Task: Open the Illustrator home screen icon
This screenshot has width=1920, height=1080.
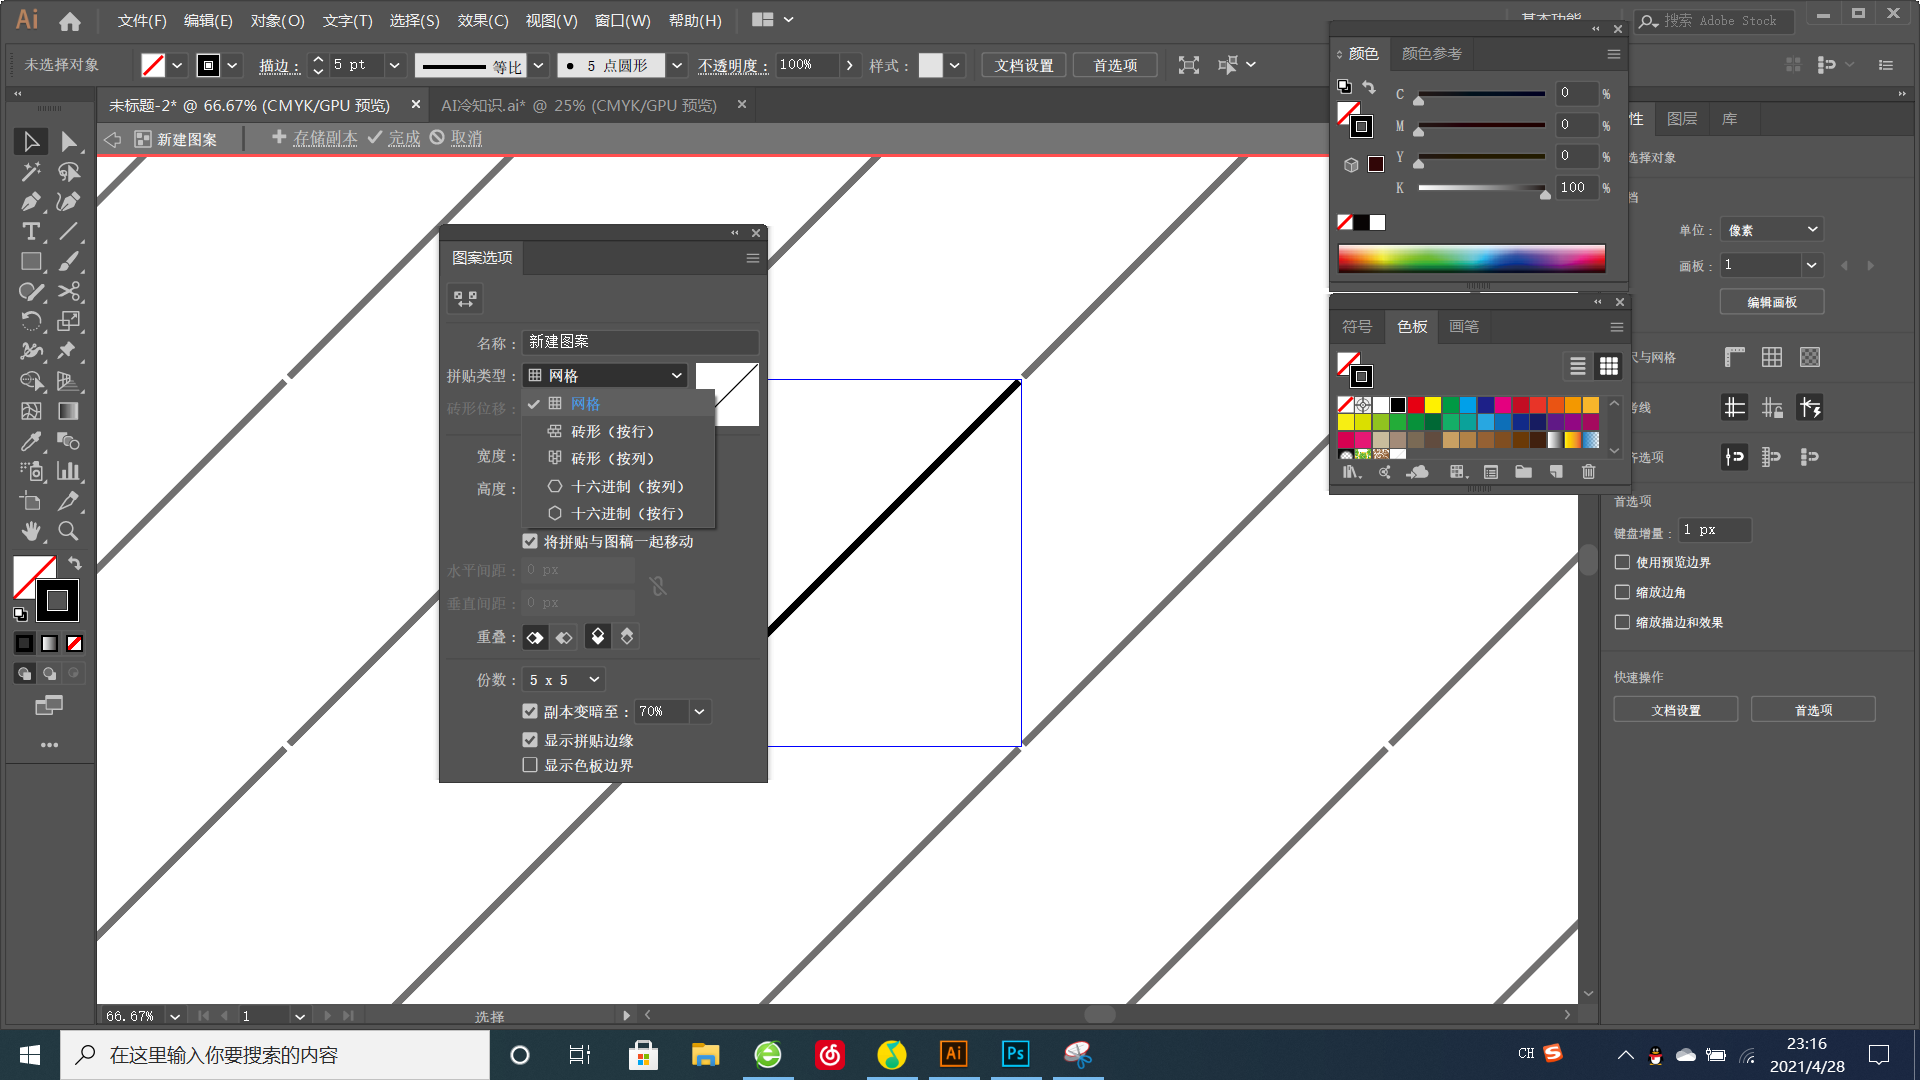Action: coord(70,21)
